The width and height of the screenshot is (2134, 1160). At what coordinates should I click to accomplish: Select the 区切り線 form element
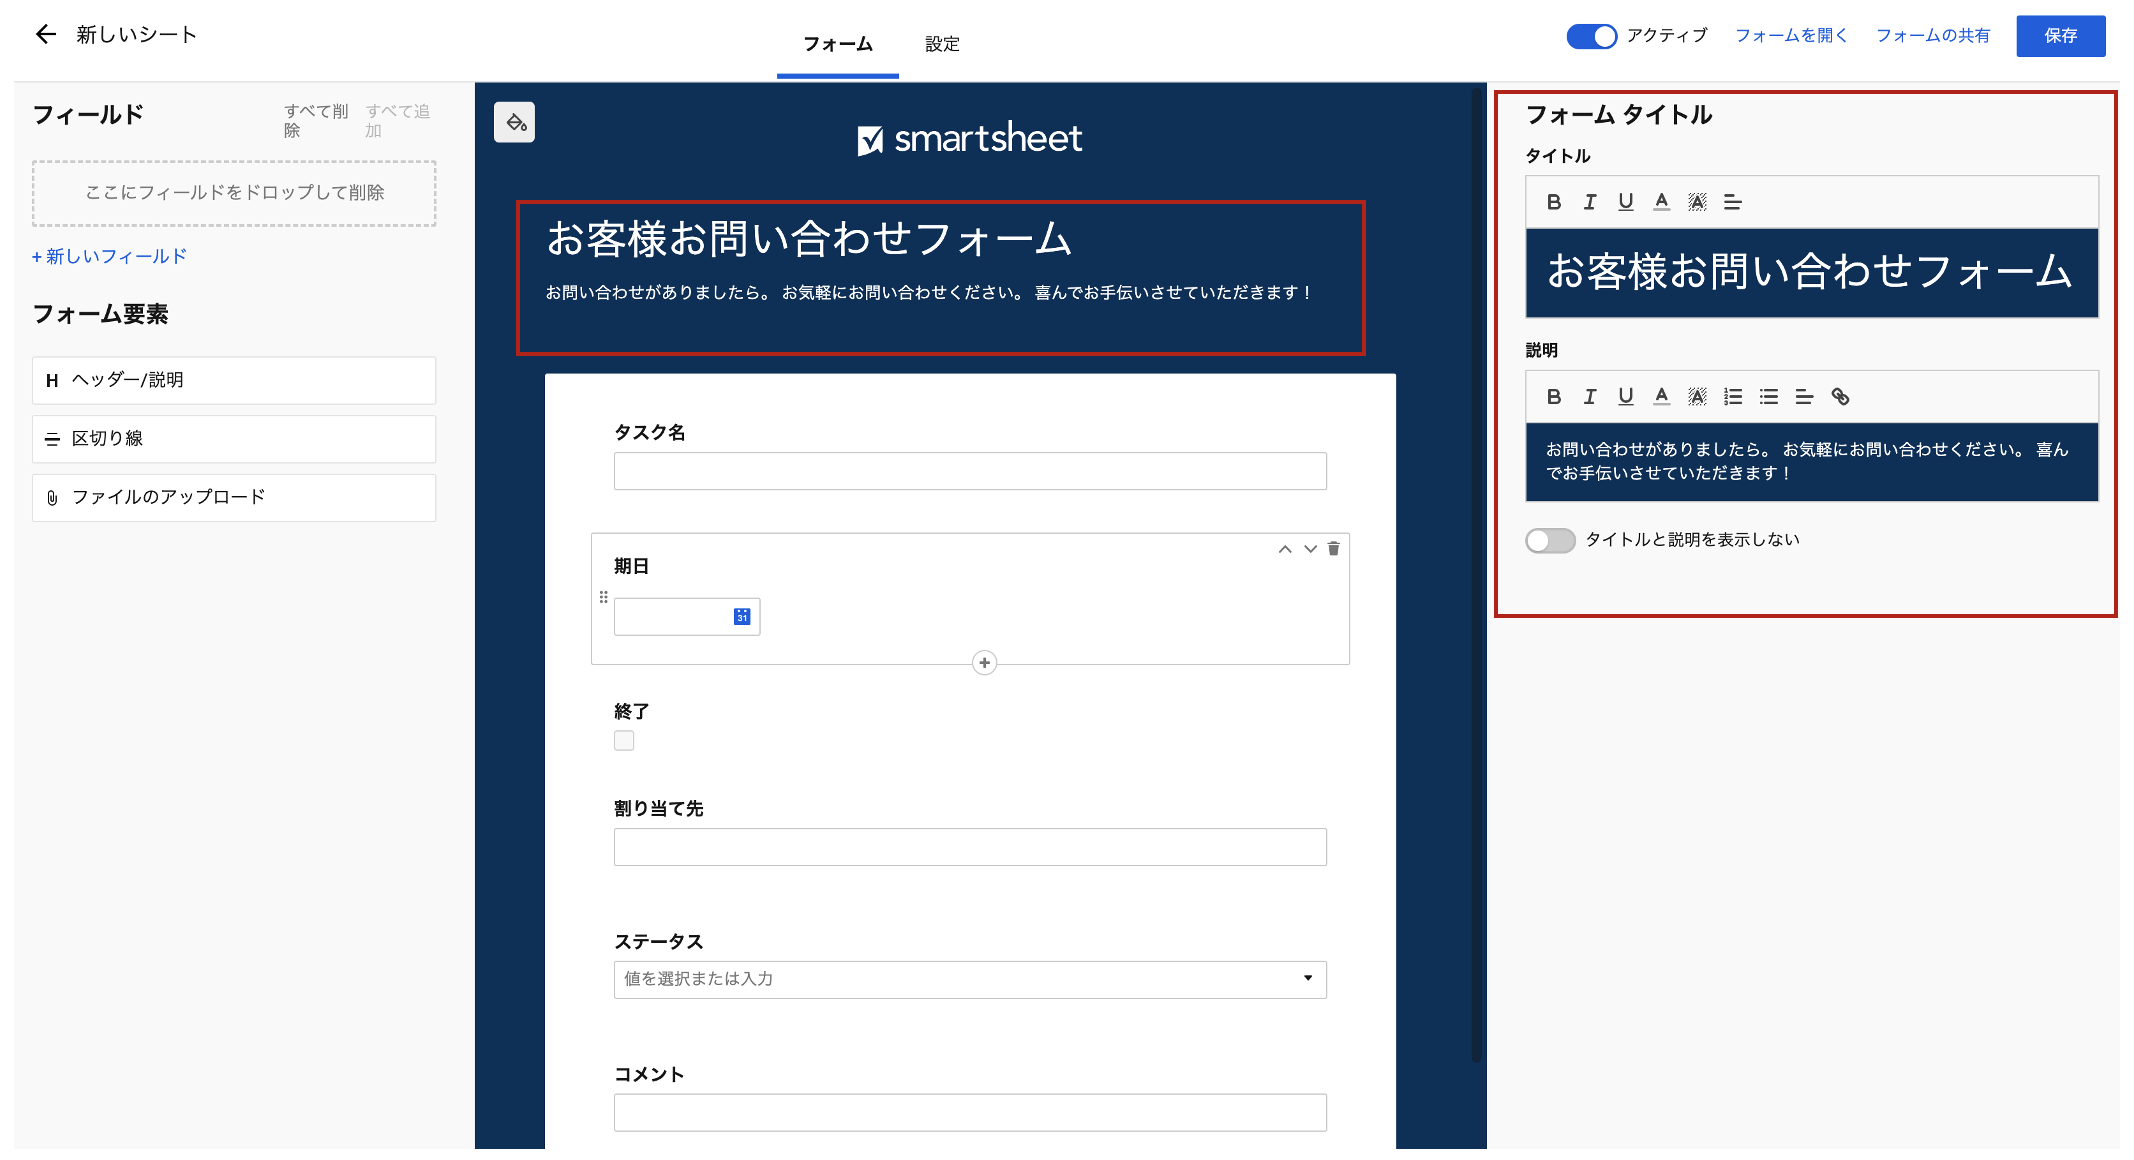(234, 439)
